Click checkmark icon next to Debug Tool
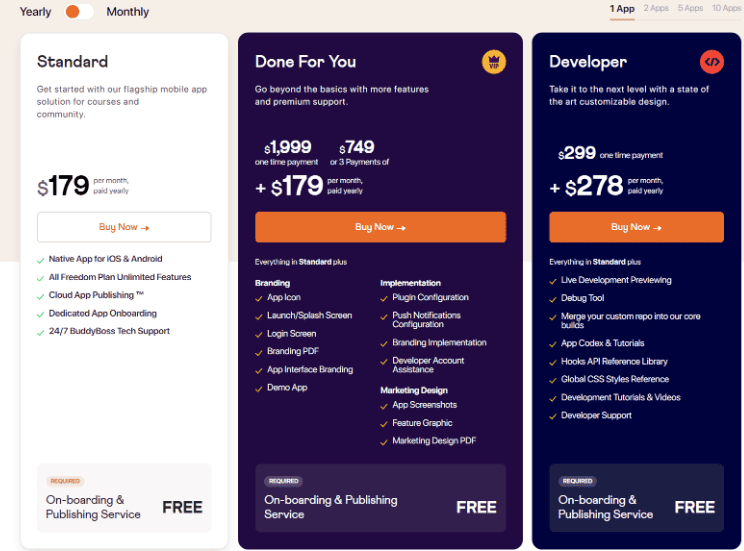 pyautogui.click(x=554, y=298)
